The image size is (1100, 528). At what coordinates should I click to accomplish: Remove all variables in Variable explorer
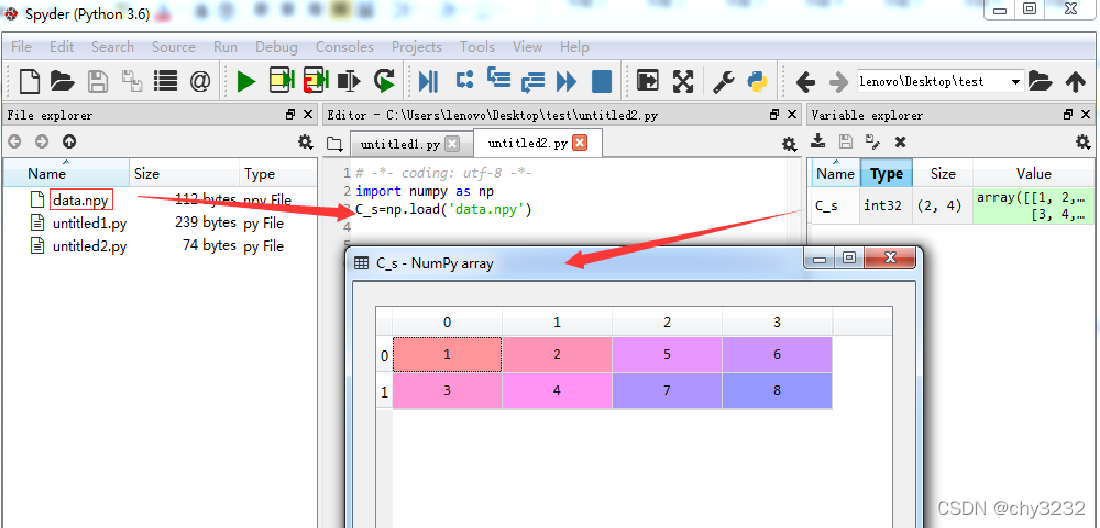(900, 142)
